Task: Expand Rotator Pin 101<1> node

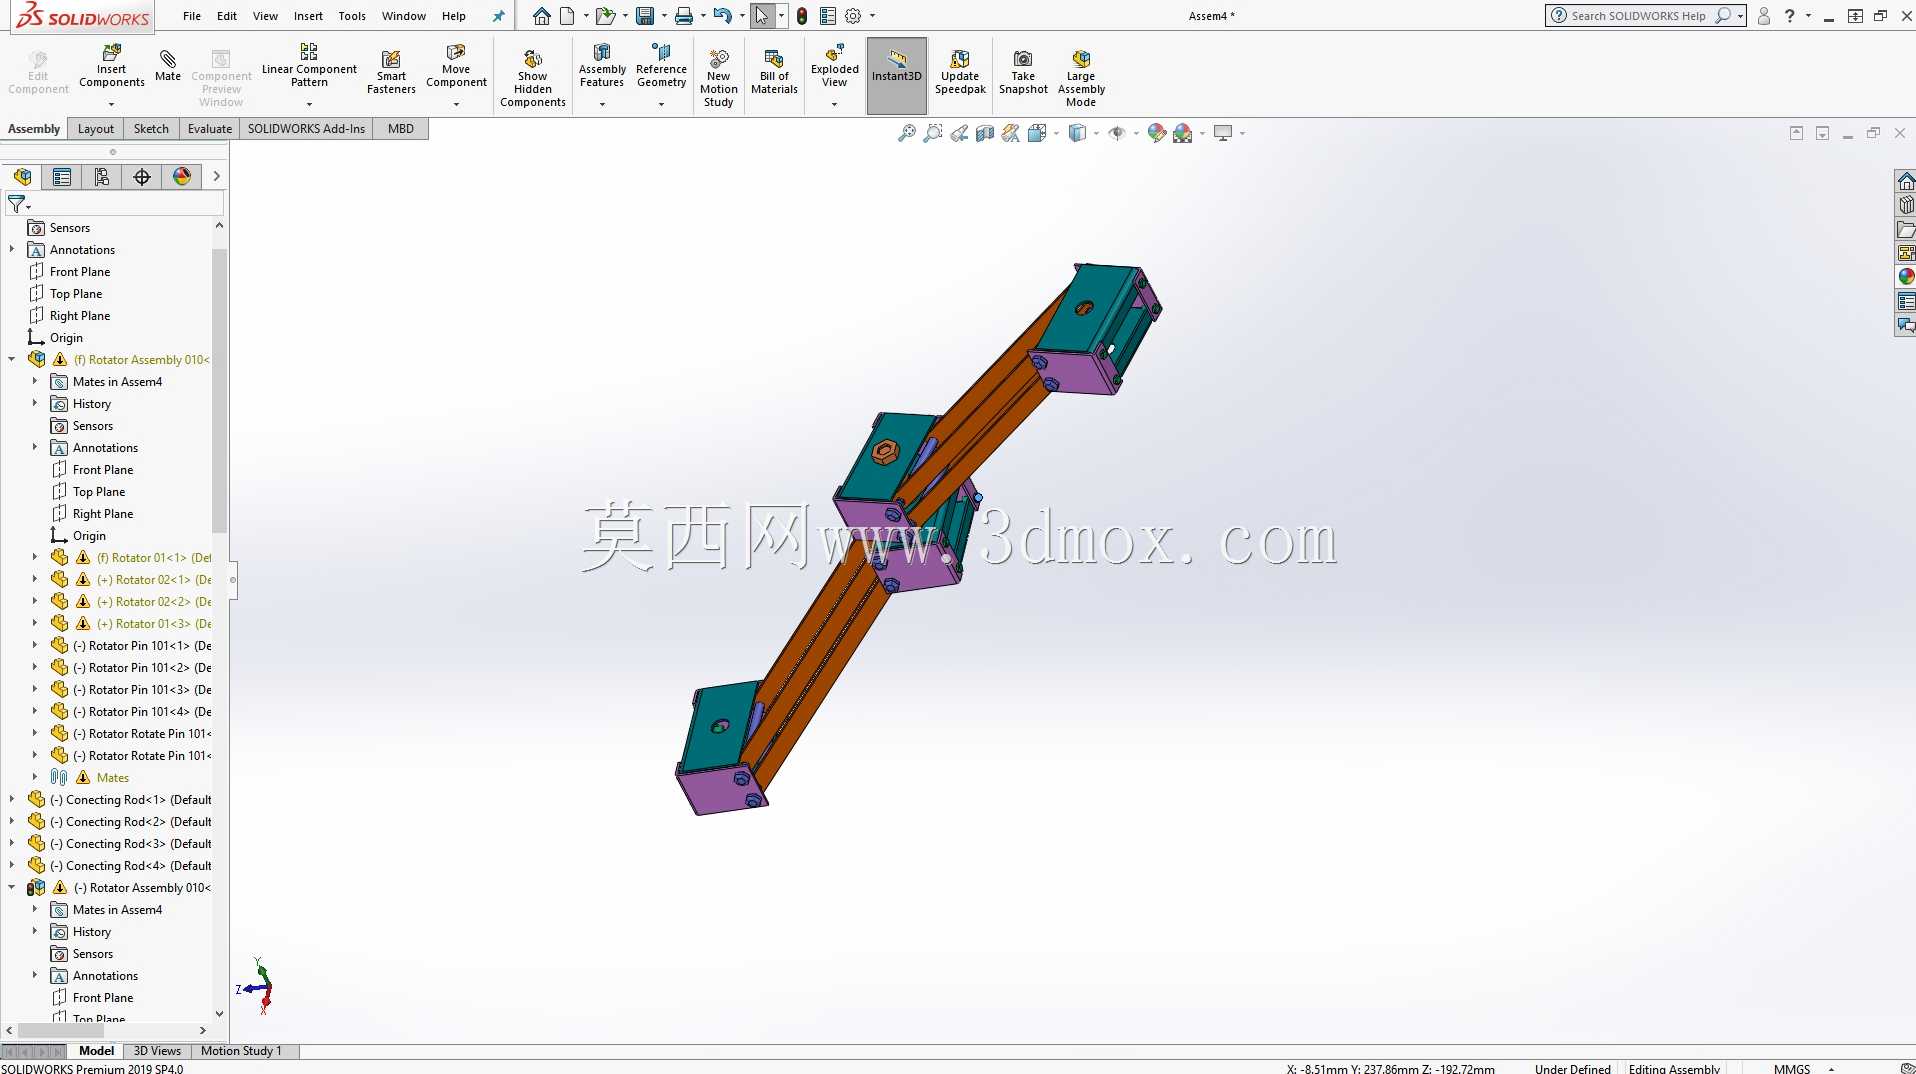Action: (x=35, y=645)
